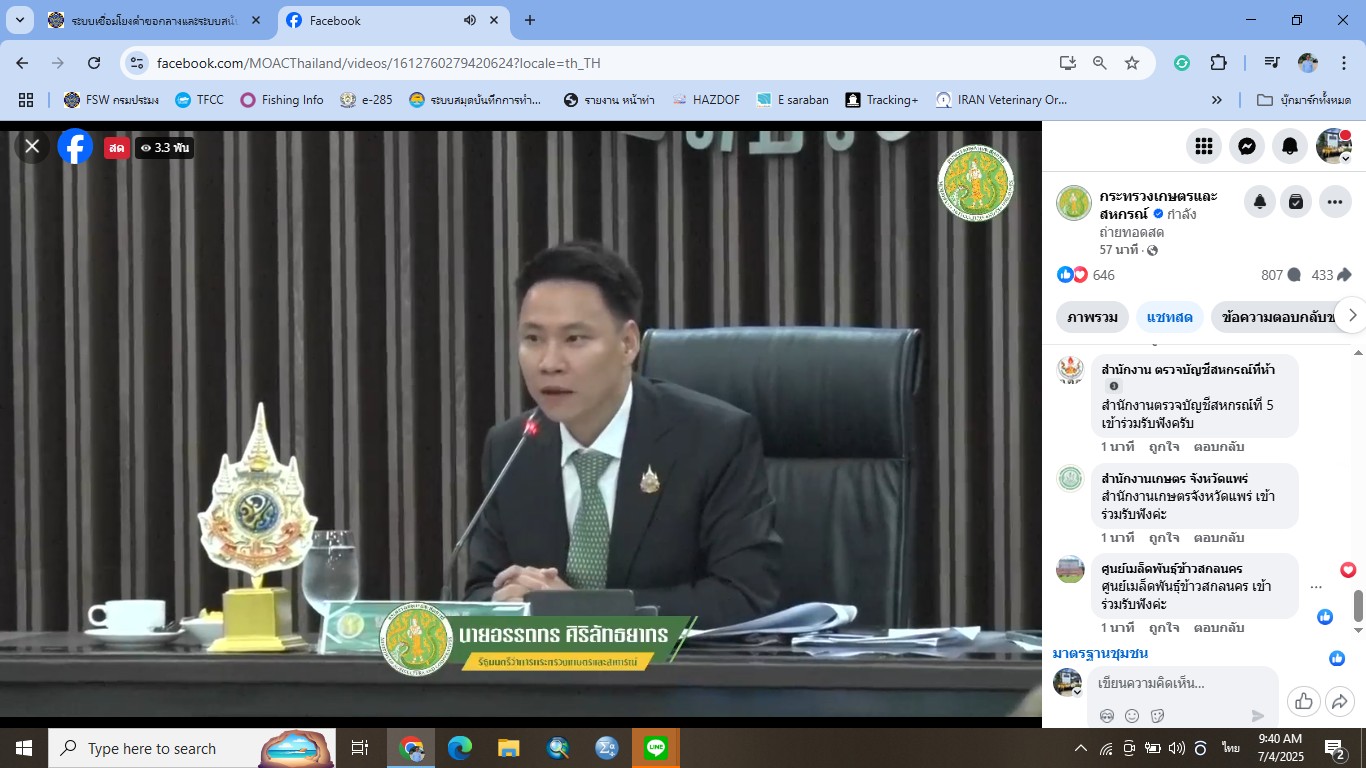1366x768 pixels.
Task: Expand more tabs with right chevron
Action: [x=1352, y=315]
